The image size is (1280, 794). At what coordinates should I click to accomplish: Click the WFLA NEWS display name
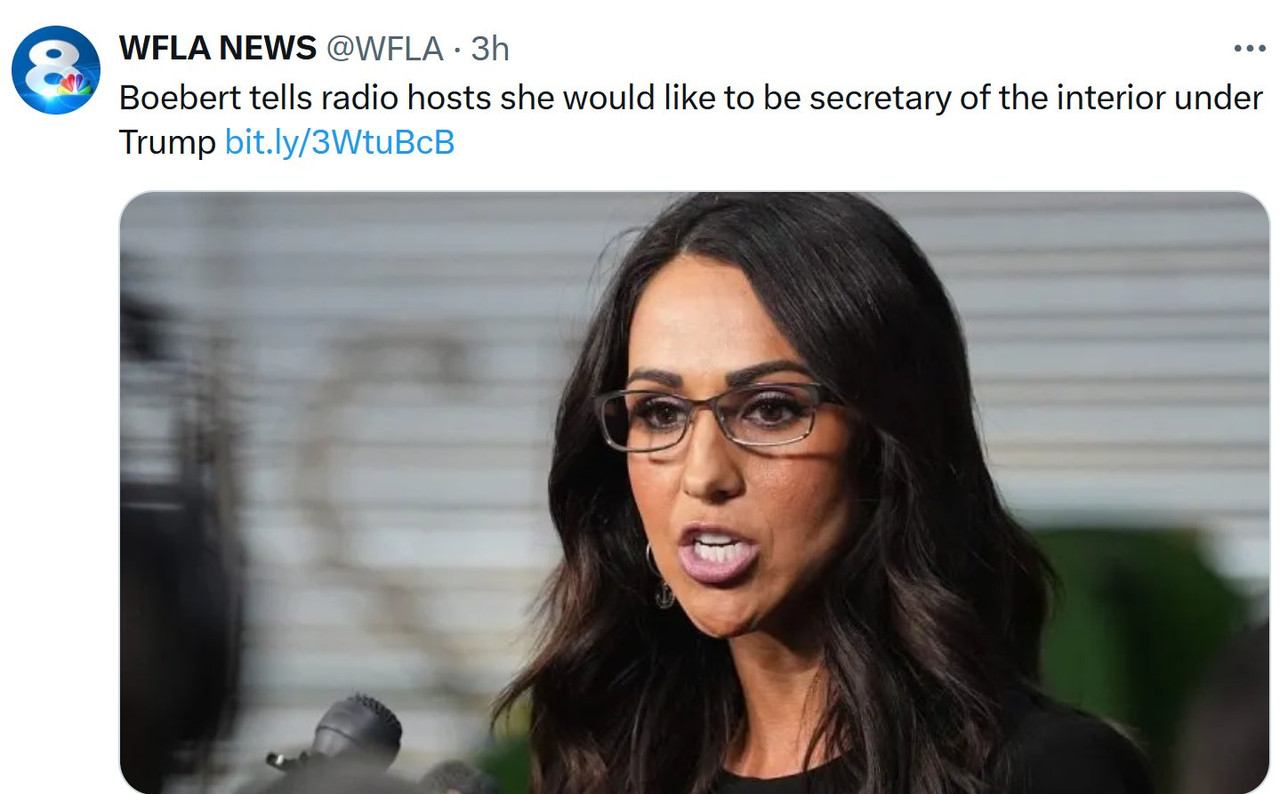click(217, 47)
